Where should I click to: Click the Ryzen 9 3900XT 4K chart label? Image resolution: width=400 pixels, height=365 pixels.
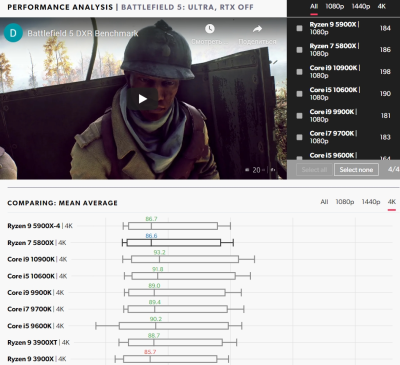tap(39, 342)
